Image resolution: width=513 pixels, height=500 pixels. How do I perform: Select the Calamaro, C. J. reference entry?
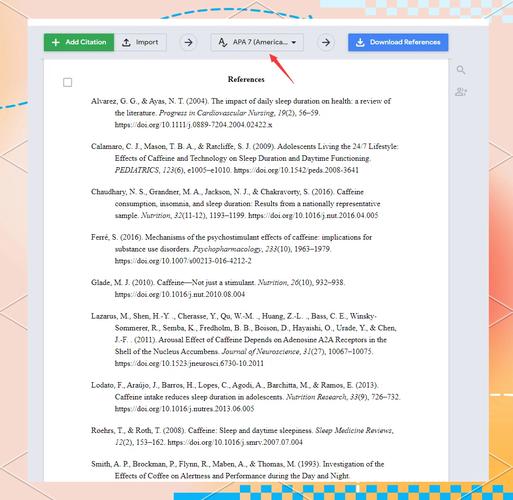coord(245,158)
